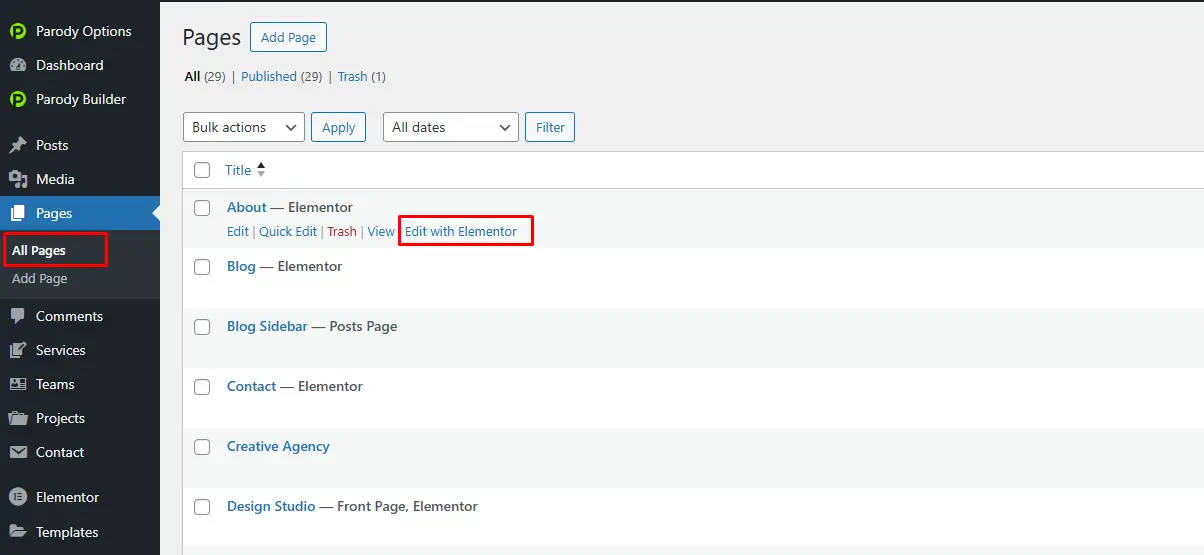Check the About page checkbox
1204x555 pixels.
coord(202,207)
